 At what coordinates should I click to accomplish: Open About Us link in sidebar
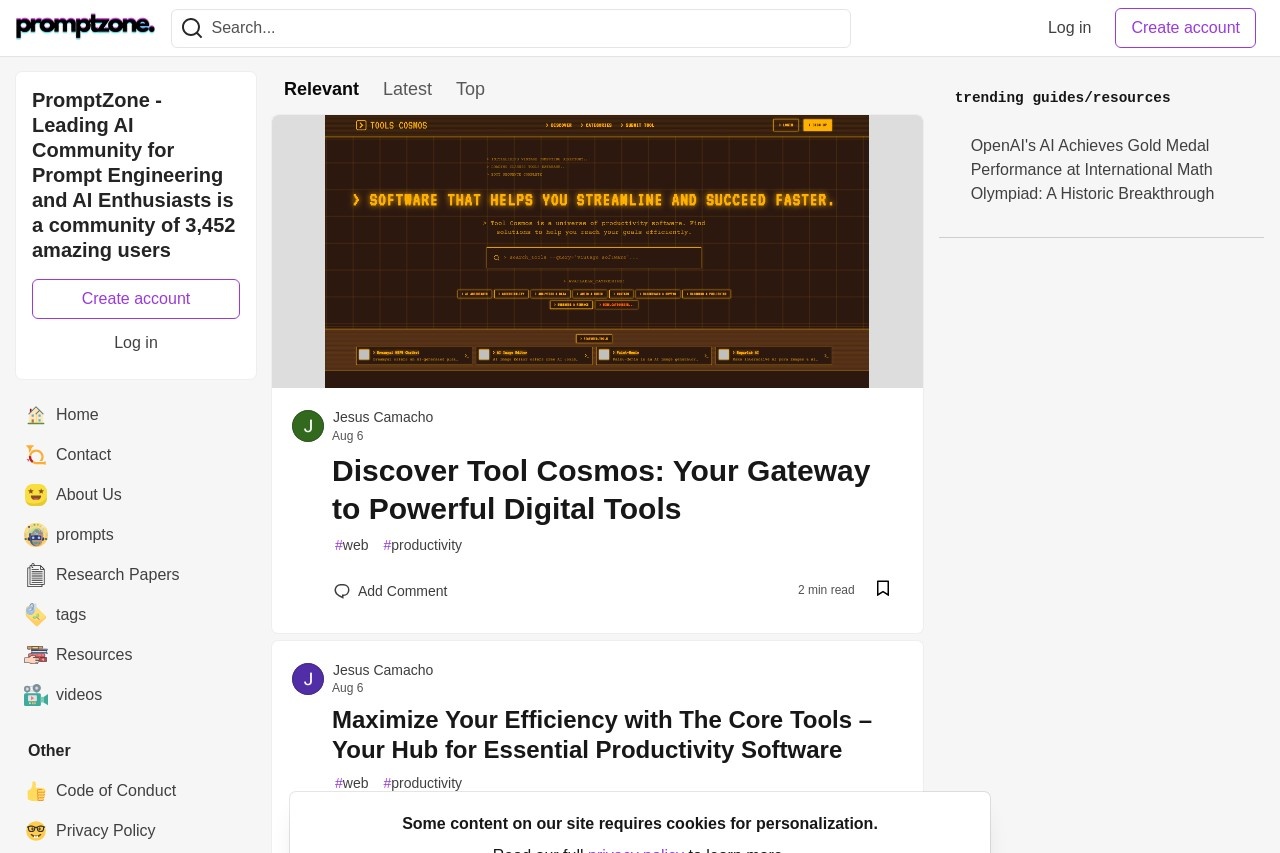pyautogui.click(x=136, y=495)
